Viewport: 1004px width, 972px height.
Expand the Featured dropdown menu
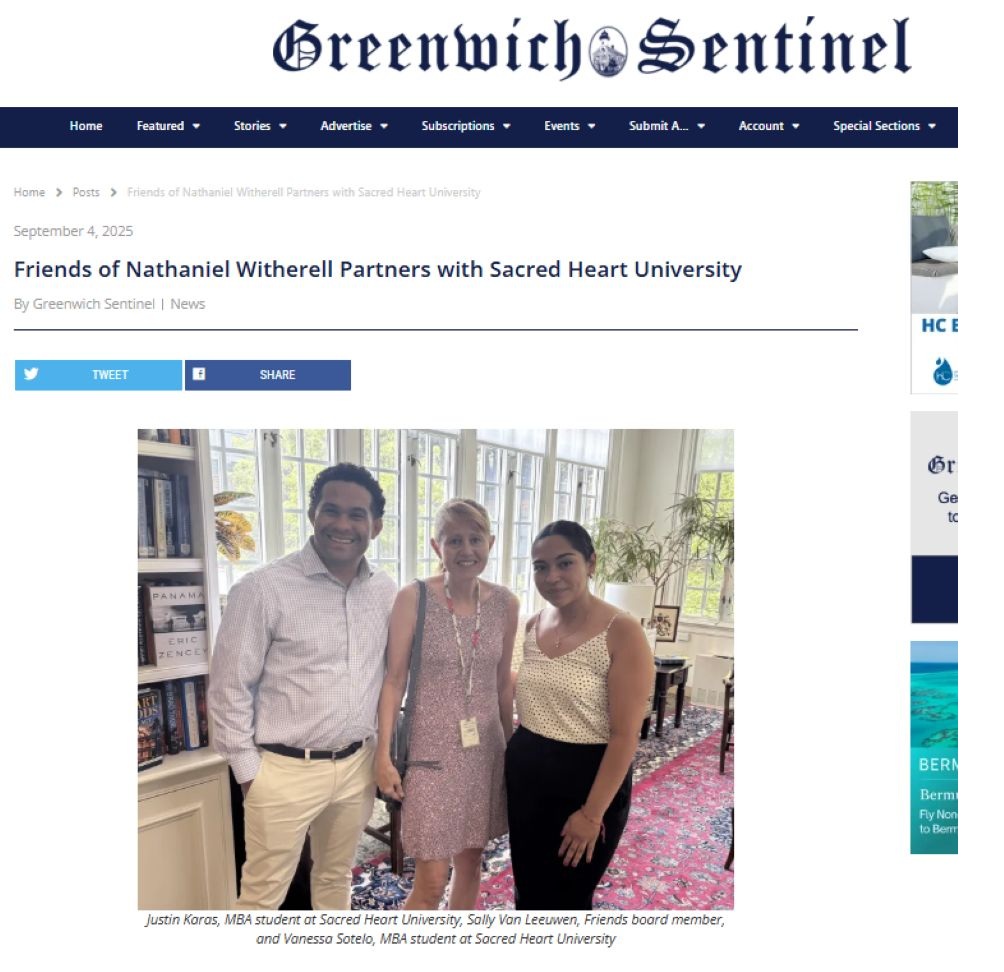coord(168,126)
